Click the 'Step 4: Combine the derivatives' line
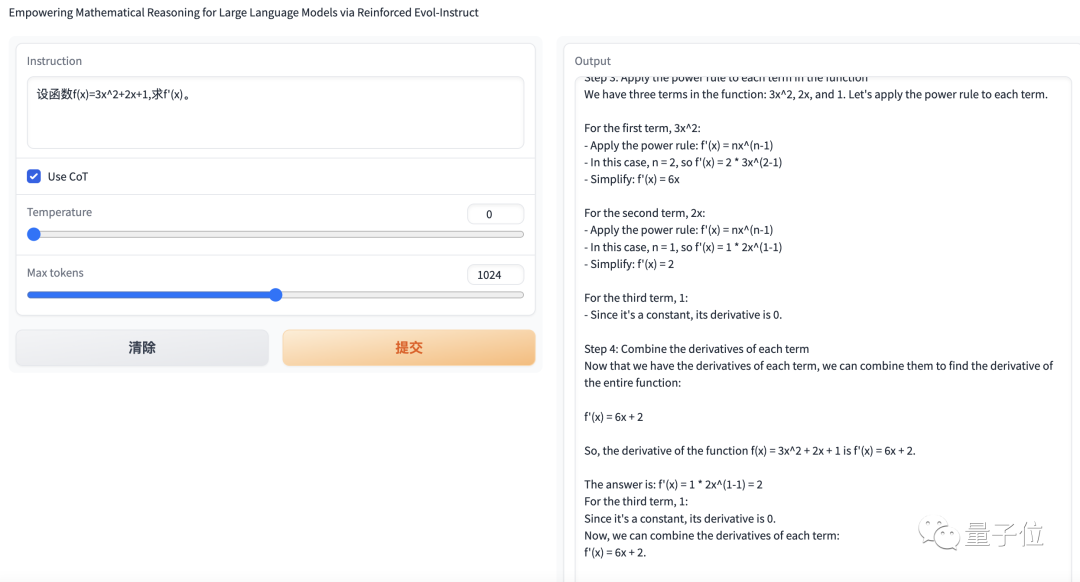This screenshot has height=582, width=1080. tap(696, 349)
